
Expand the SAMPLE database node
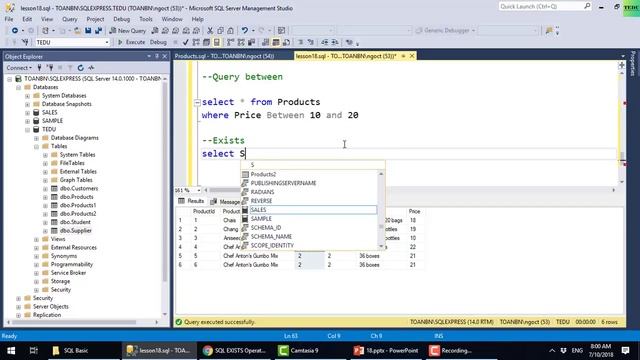(x=27, y=121)
